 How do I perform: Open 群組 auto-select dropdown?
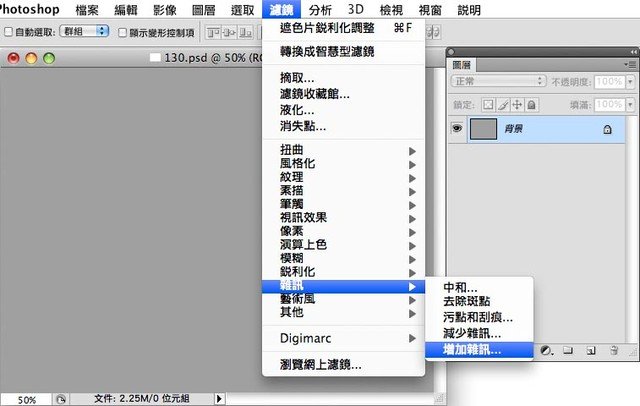[x=84, y=31]
